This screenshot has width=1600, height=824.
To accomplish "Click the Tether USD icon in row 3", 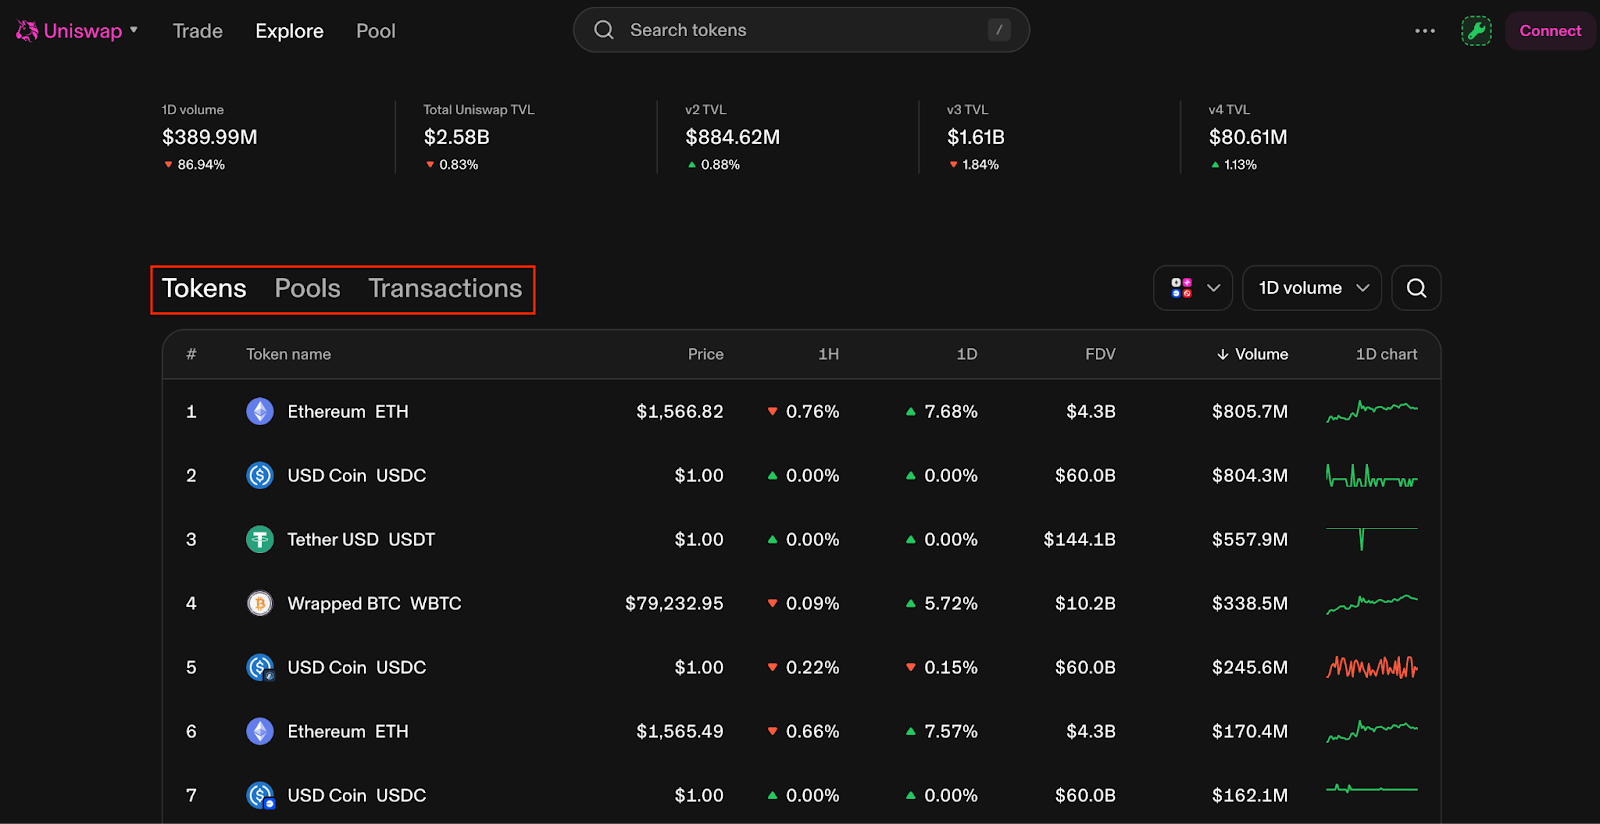I will coord(260,539).
